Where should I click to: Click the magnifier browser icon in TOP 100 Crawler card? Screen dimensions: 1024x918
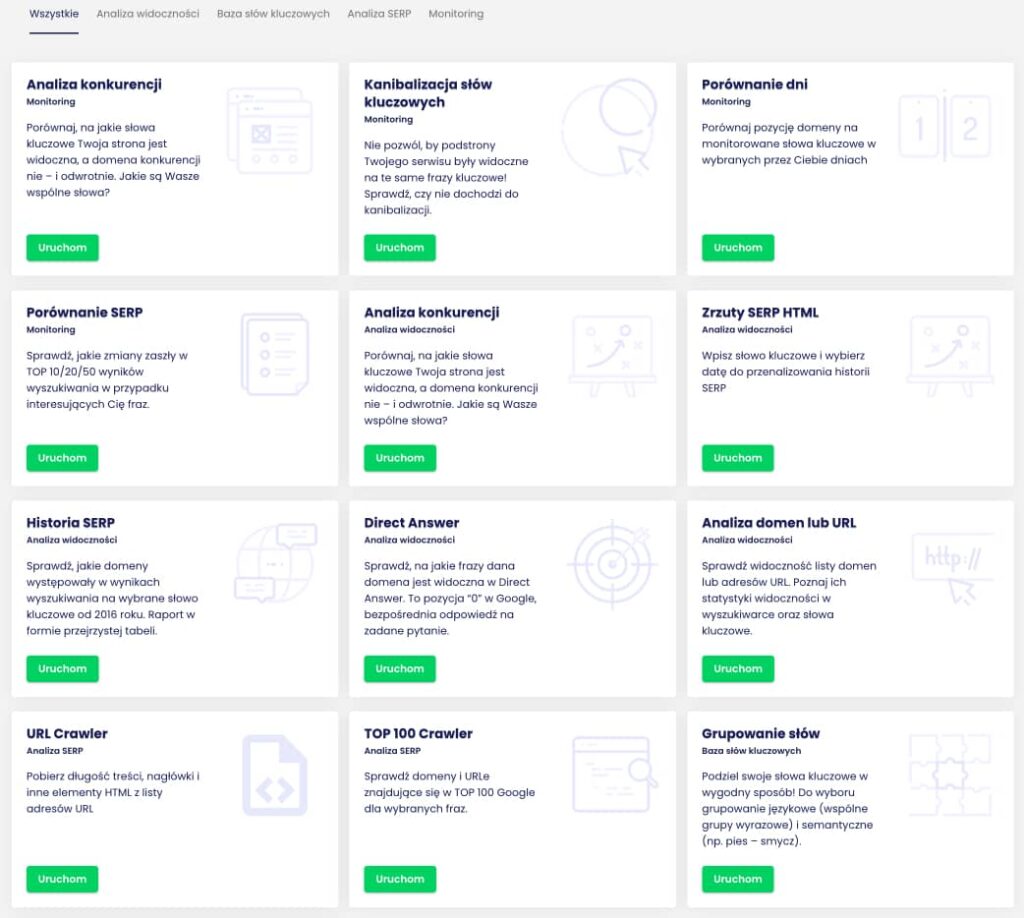pos(613,771)
